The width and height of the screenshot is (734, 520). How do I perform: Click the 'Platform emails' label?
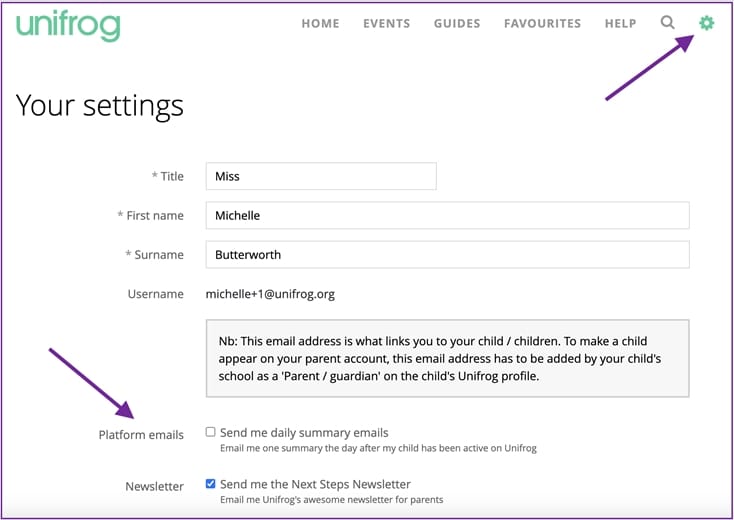point(141,435)
